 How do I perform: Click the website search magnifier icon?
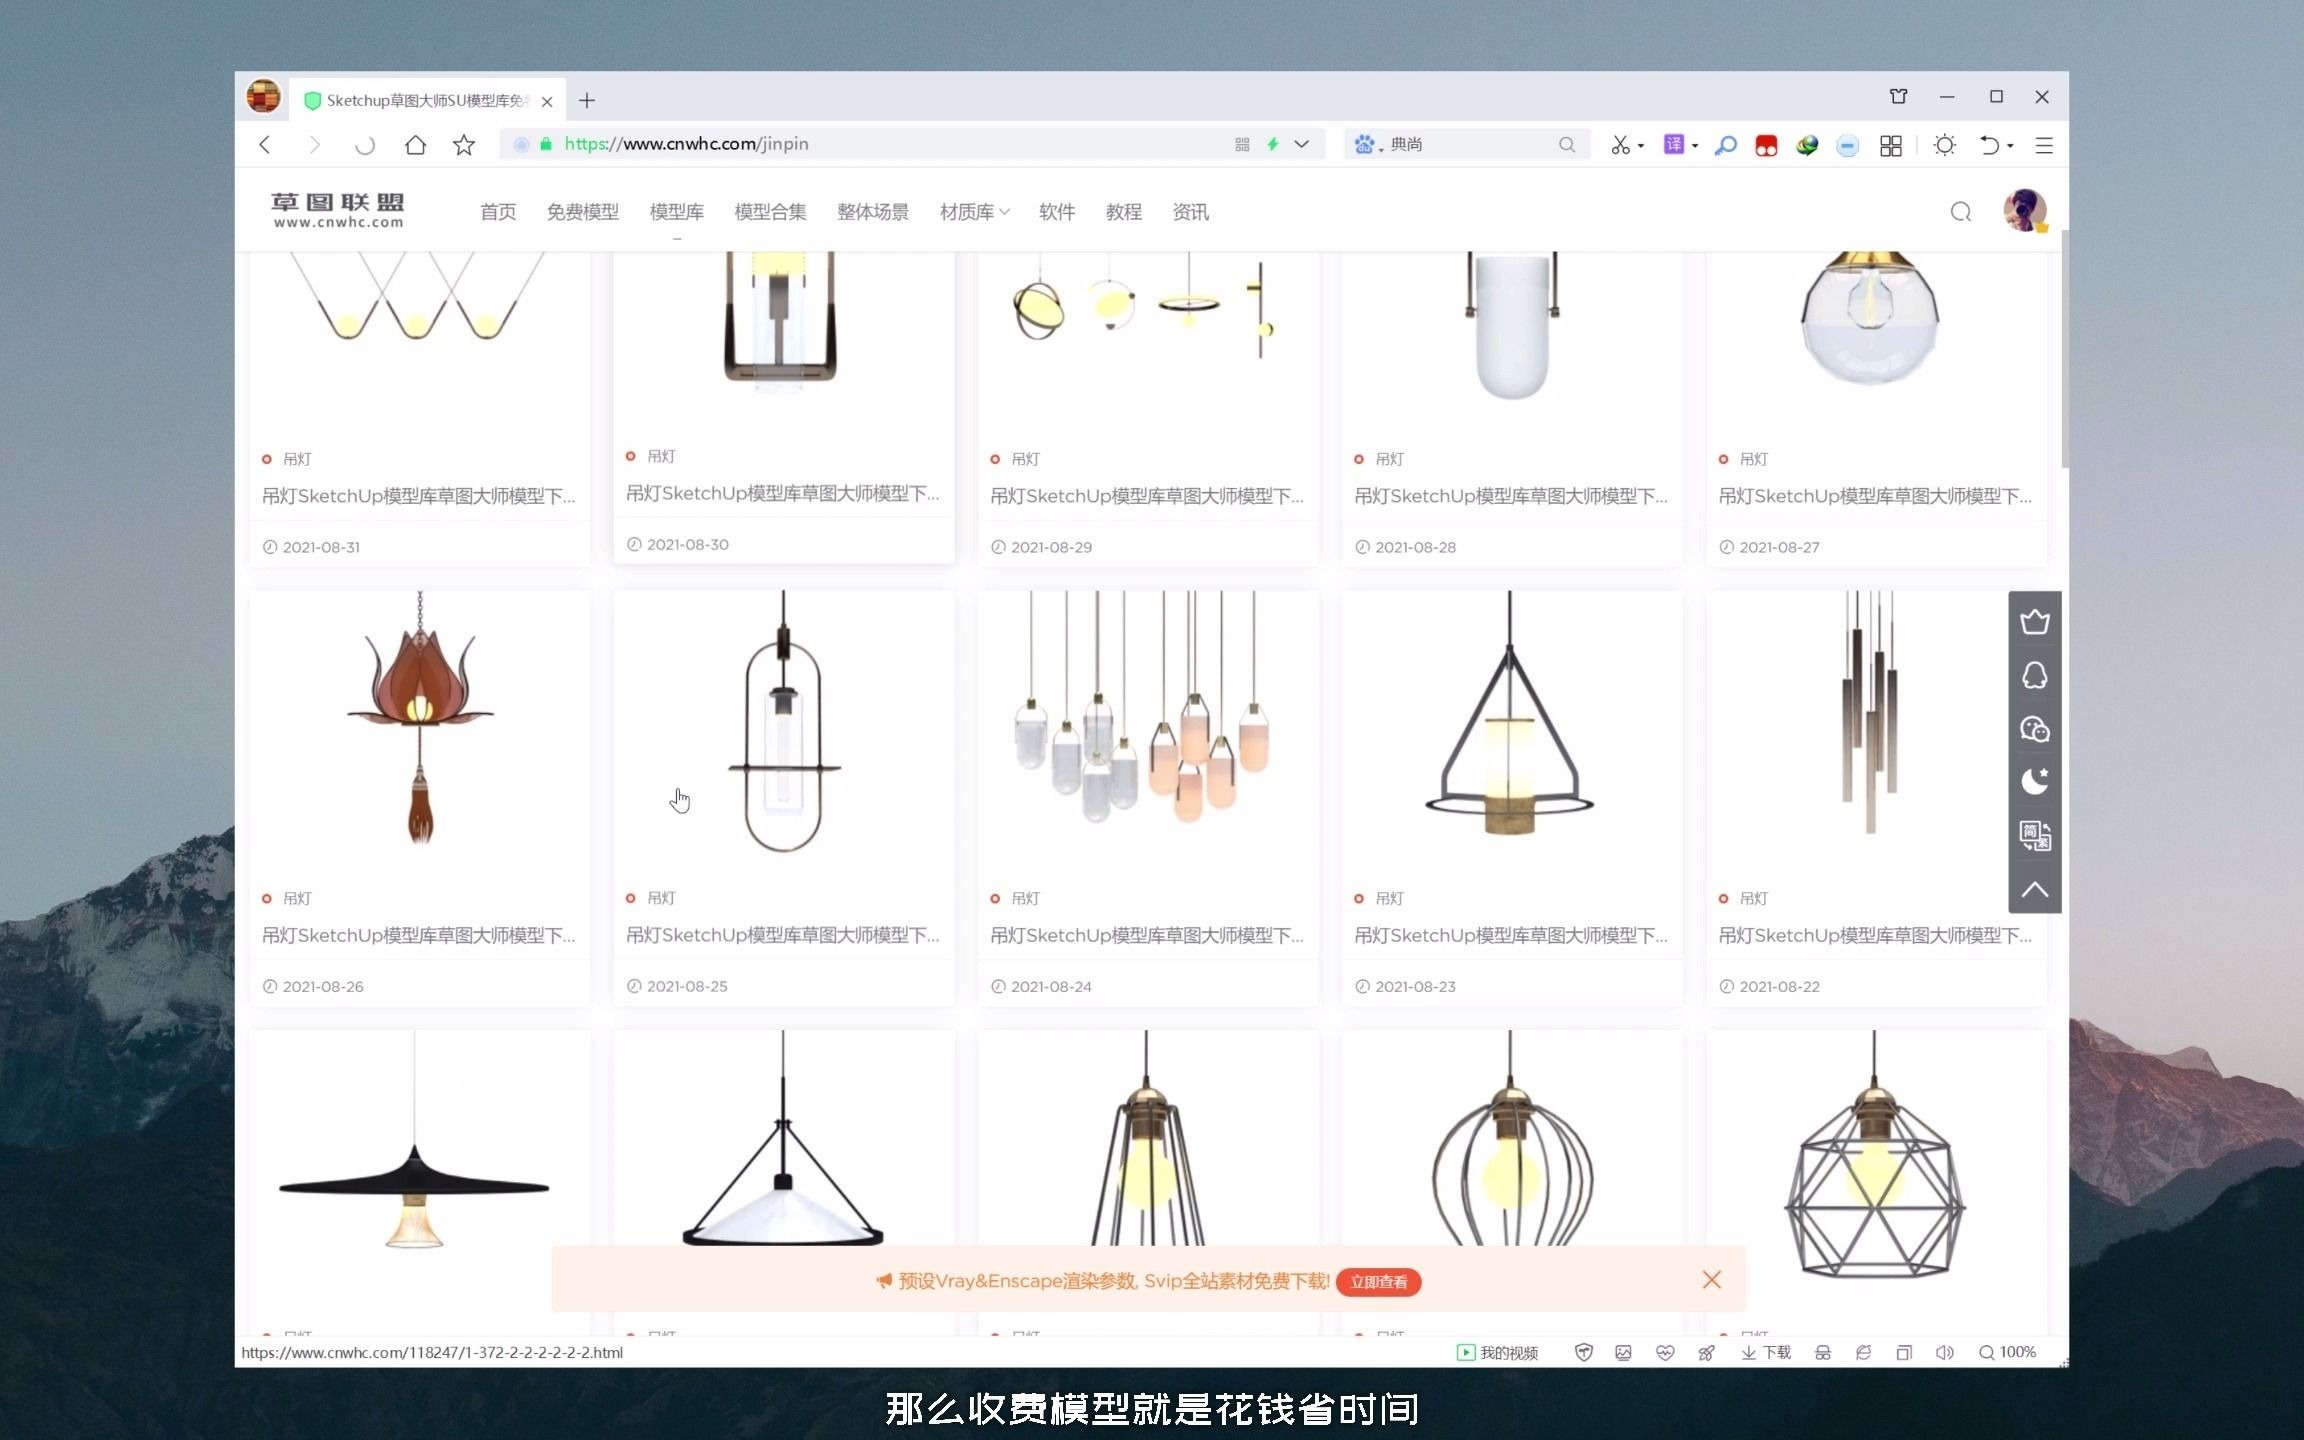1961,212
